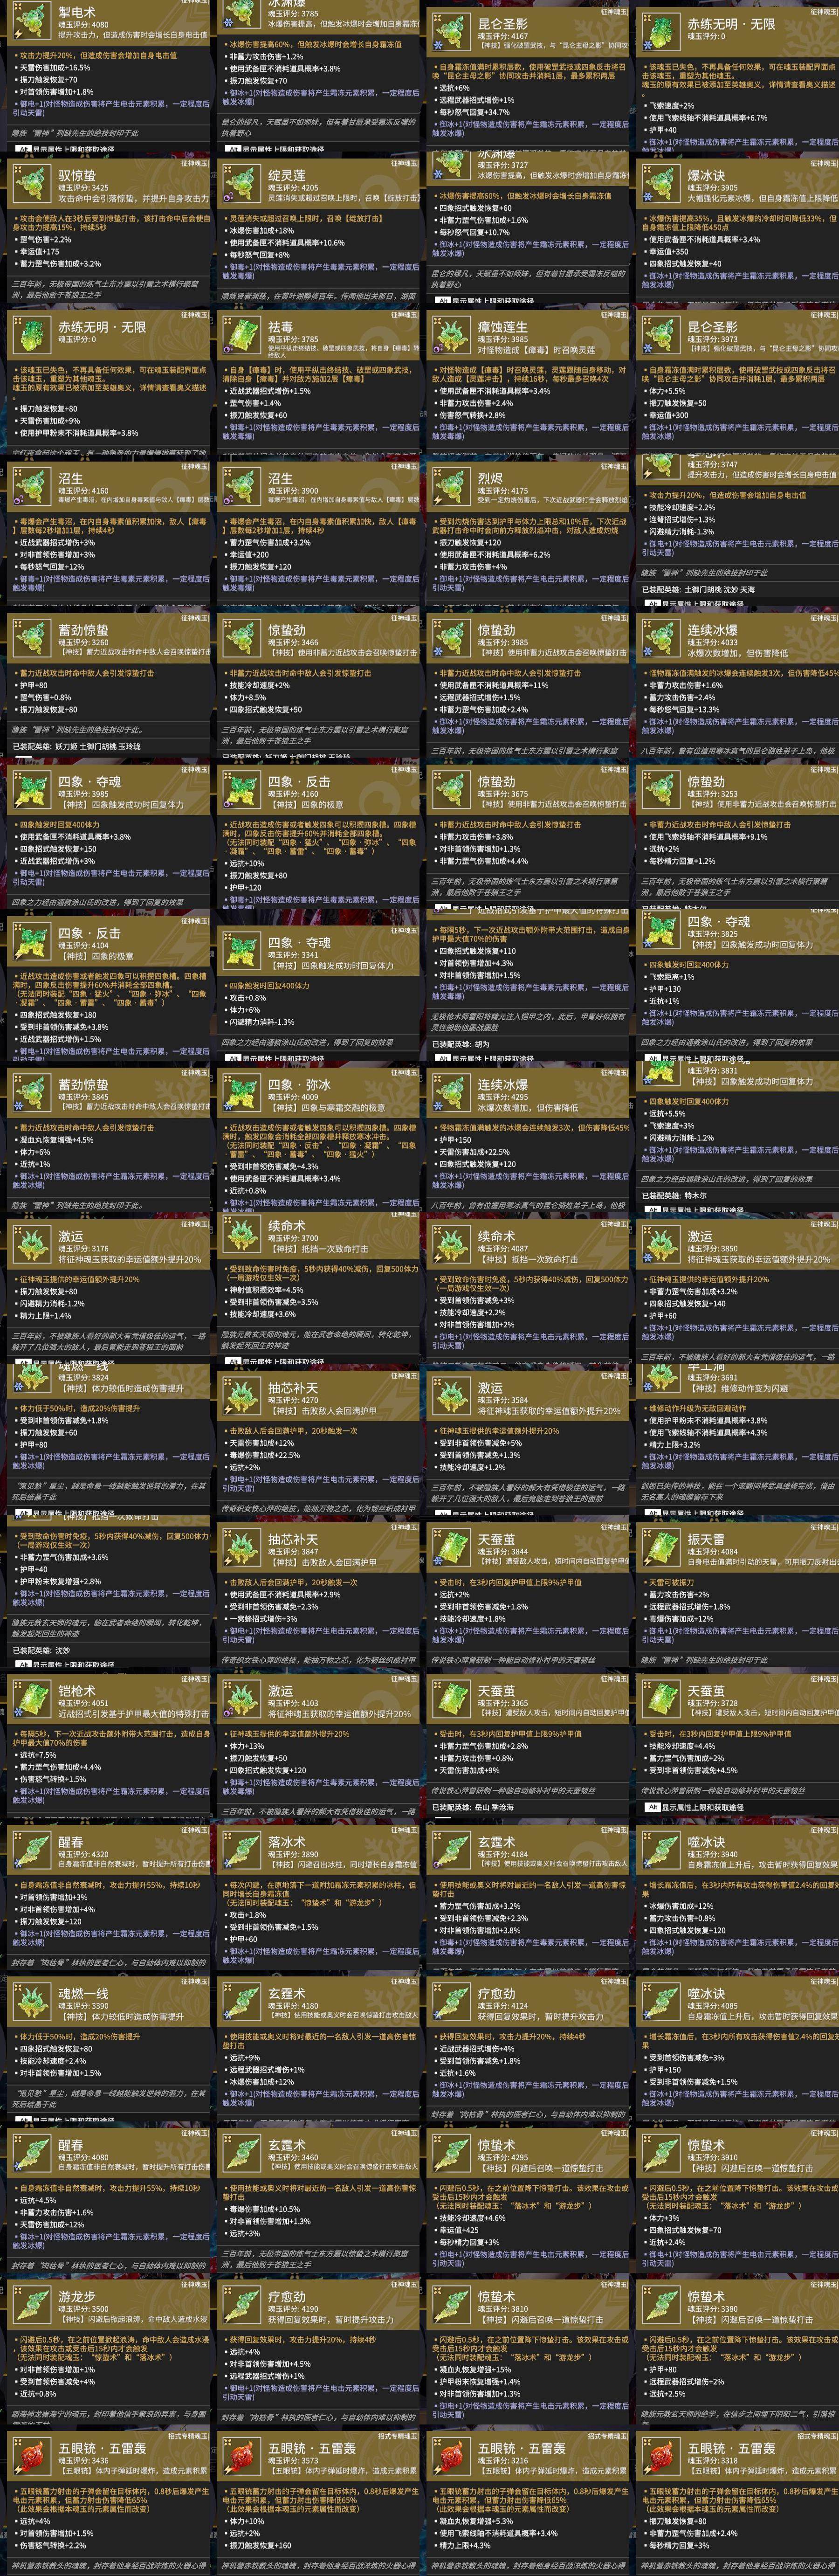Click the 驭惊蛰 soul jade icon
The width and height of the screenshot is (839, 2576).
tap(30, 181)
